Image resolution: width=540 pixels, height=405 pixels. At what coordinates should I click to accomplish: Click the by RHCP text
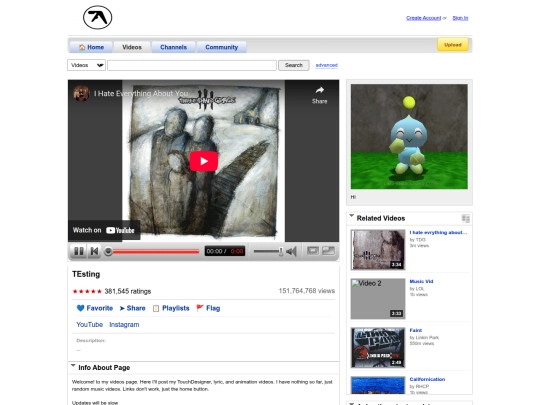click(419, 386)
